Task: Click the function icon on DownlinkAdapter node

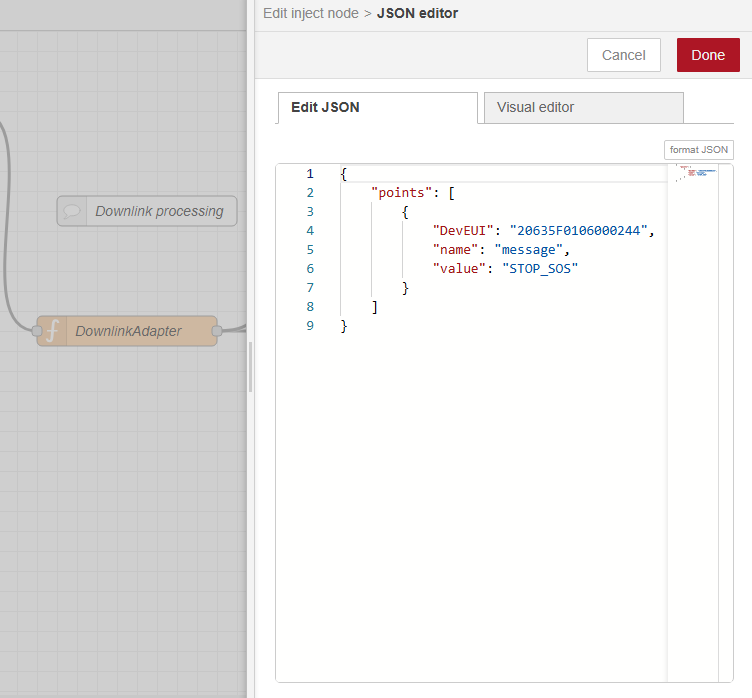Action: click(x=52, y=331)
